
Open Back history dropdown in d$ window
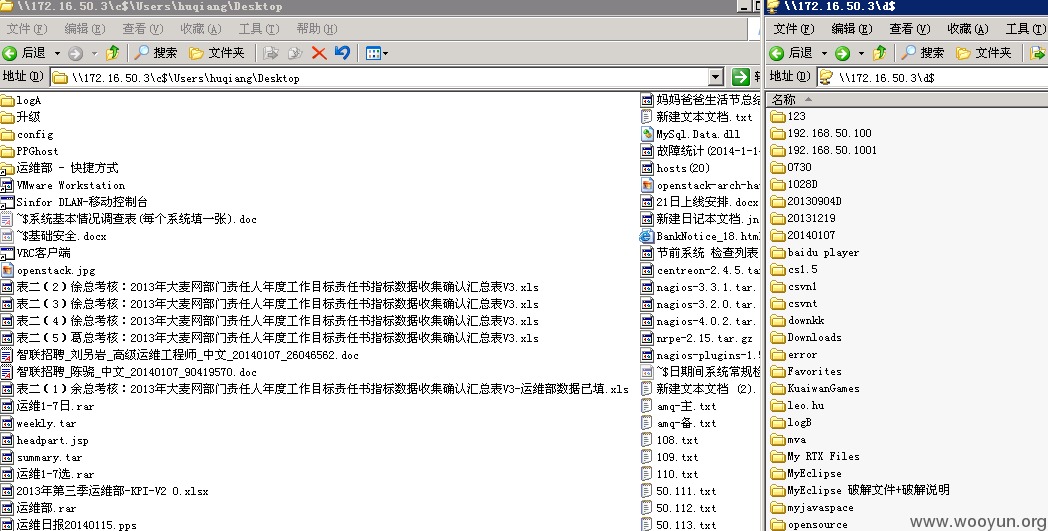(x=823, y=53)
